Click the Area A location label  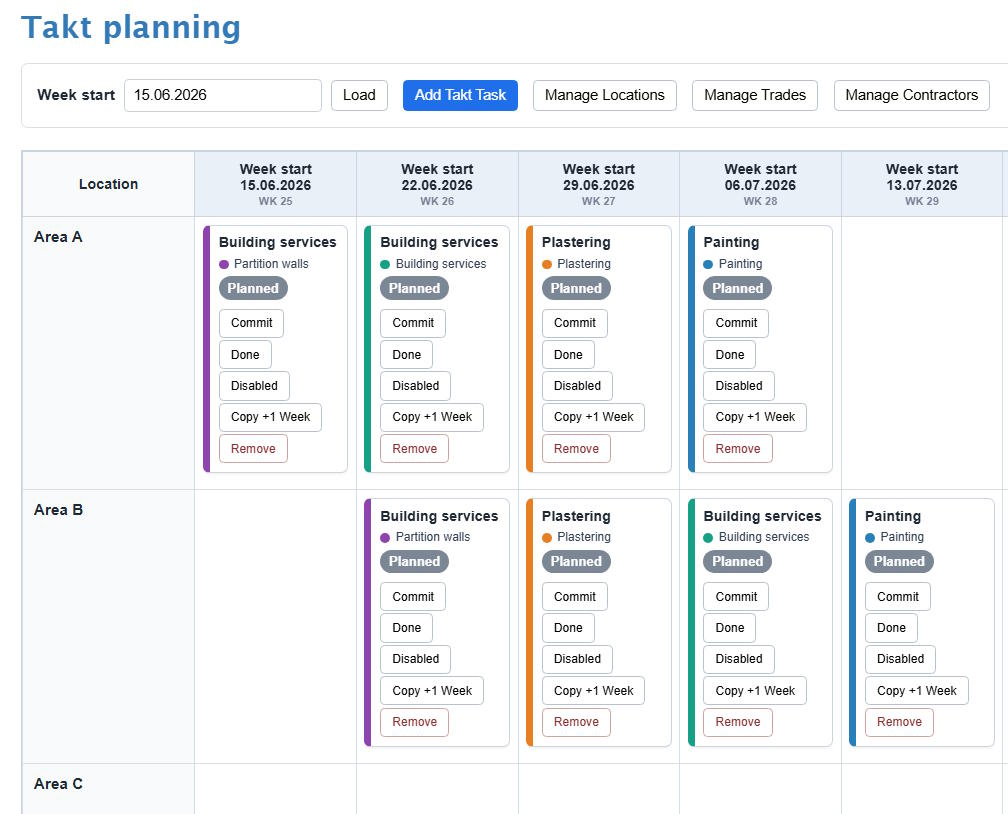(58, 237)
